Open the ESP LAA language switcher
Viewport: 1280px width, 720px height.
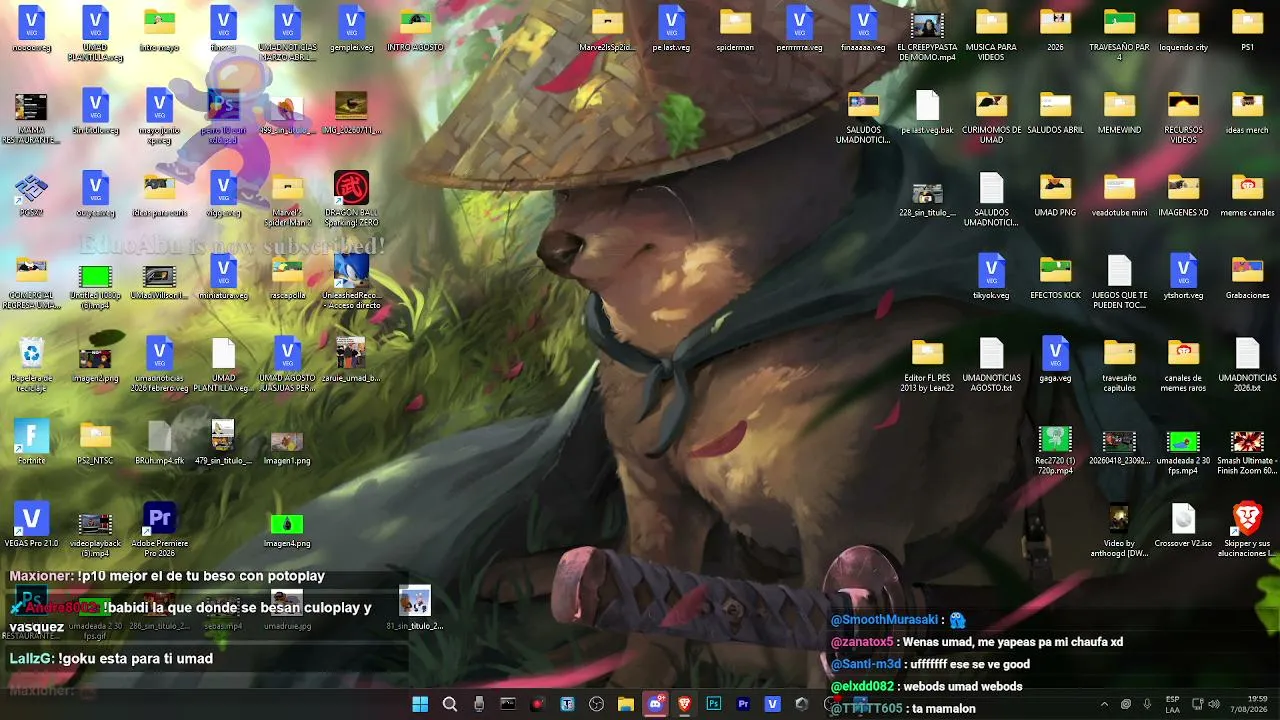pyautogui.click(x=1172, y=704)
